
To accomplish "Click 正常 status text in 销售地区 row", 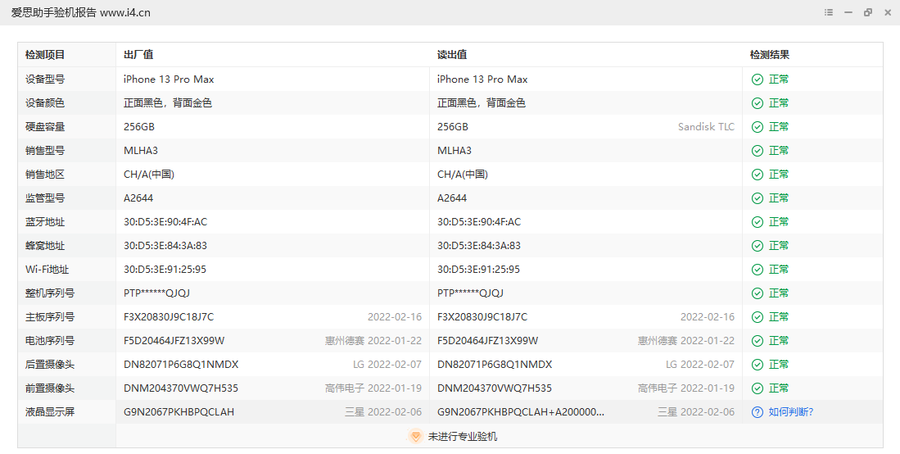I will point(779,174).
